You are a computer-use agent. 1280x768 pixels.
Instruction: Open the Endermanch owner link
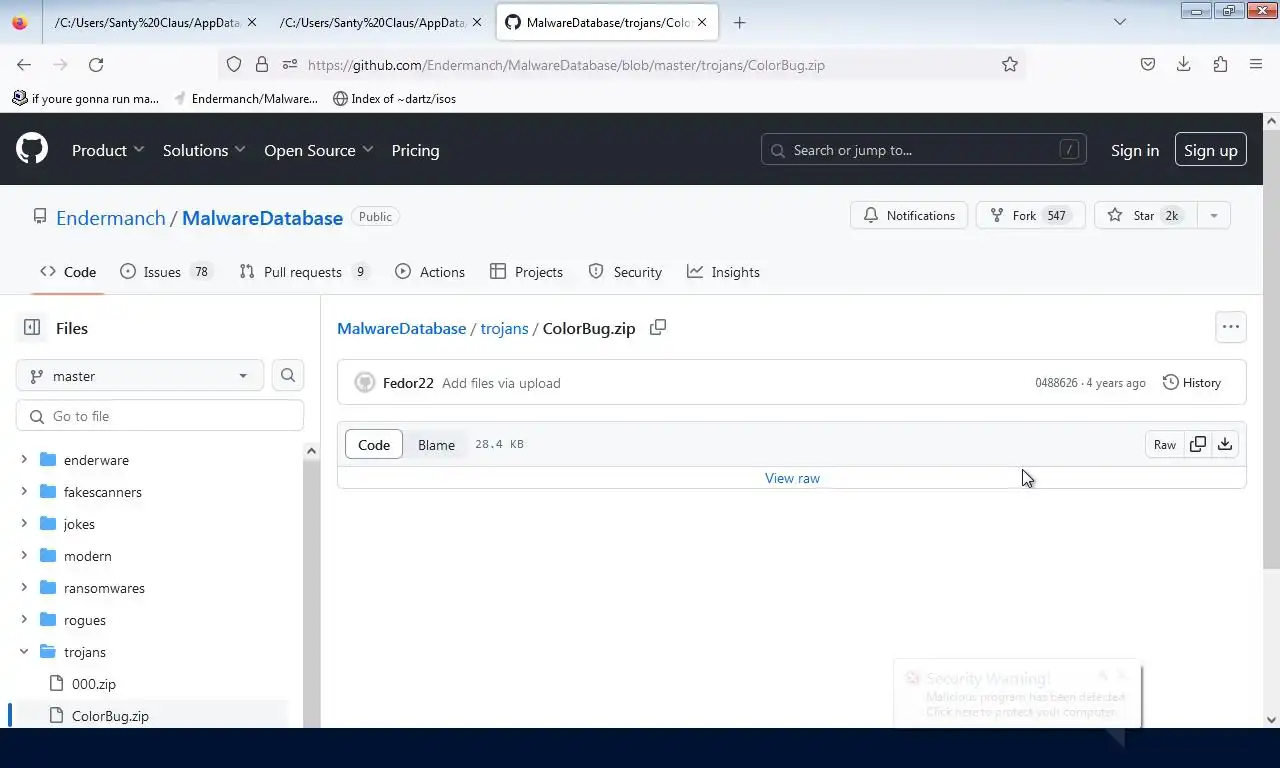111,218
